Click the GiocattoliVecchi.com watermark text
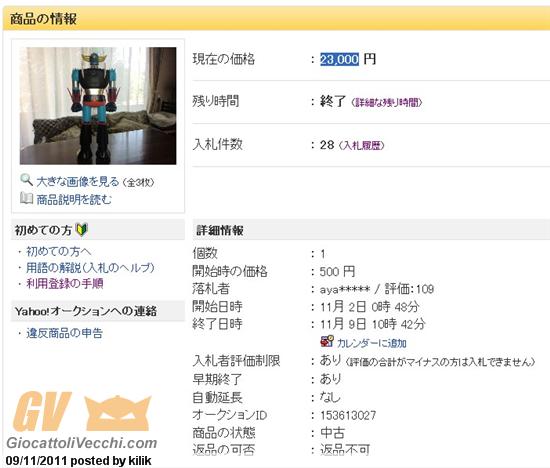The height and width of the screenshot is (468, 550). coord(82,443)
